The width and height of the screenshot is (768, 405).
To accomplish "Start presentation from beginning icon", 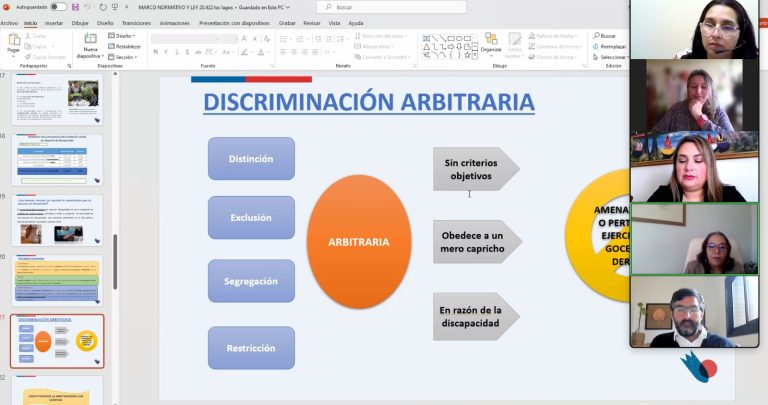I will pos(115,7).
